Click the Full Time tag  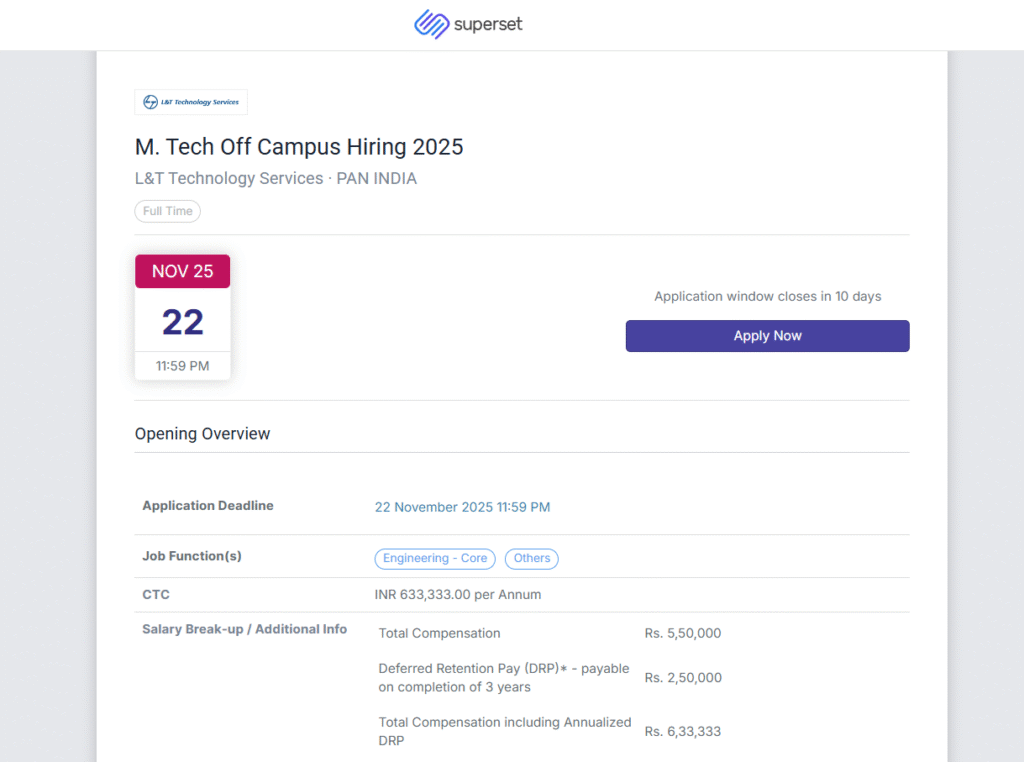tap(167, 211)
